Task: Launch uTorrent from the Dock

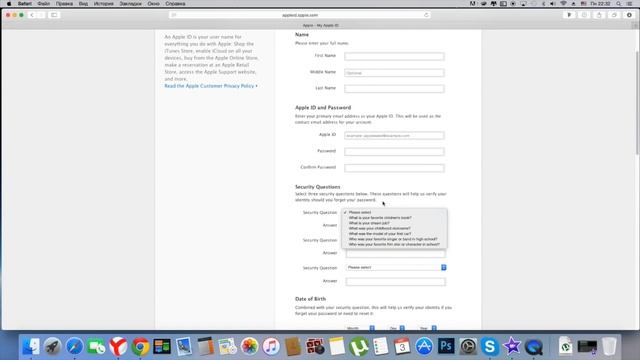Action: (x=358, y=347)
